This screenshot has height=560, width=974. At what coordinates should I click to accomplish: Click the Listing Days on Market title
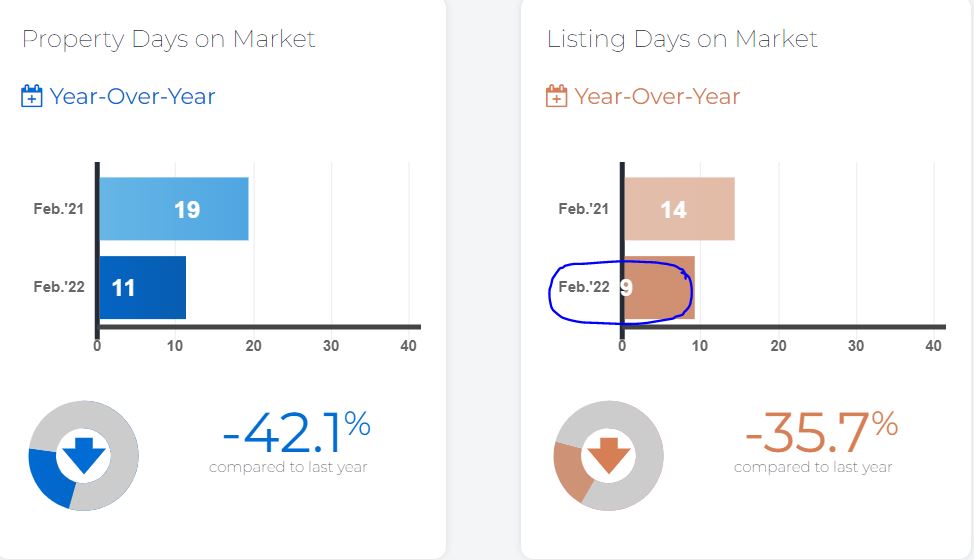(682, 39)
